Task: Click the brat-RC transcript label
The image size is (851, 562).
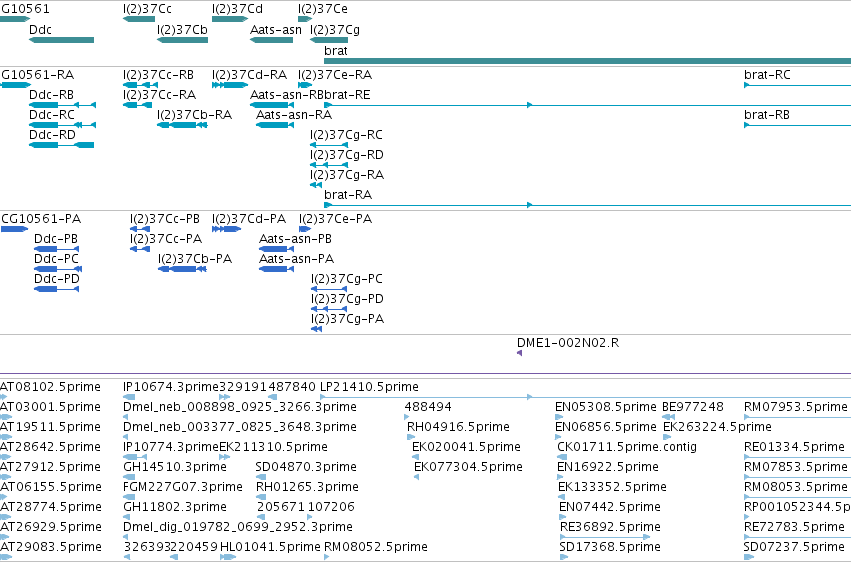Action: click(767, 75)
